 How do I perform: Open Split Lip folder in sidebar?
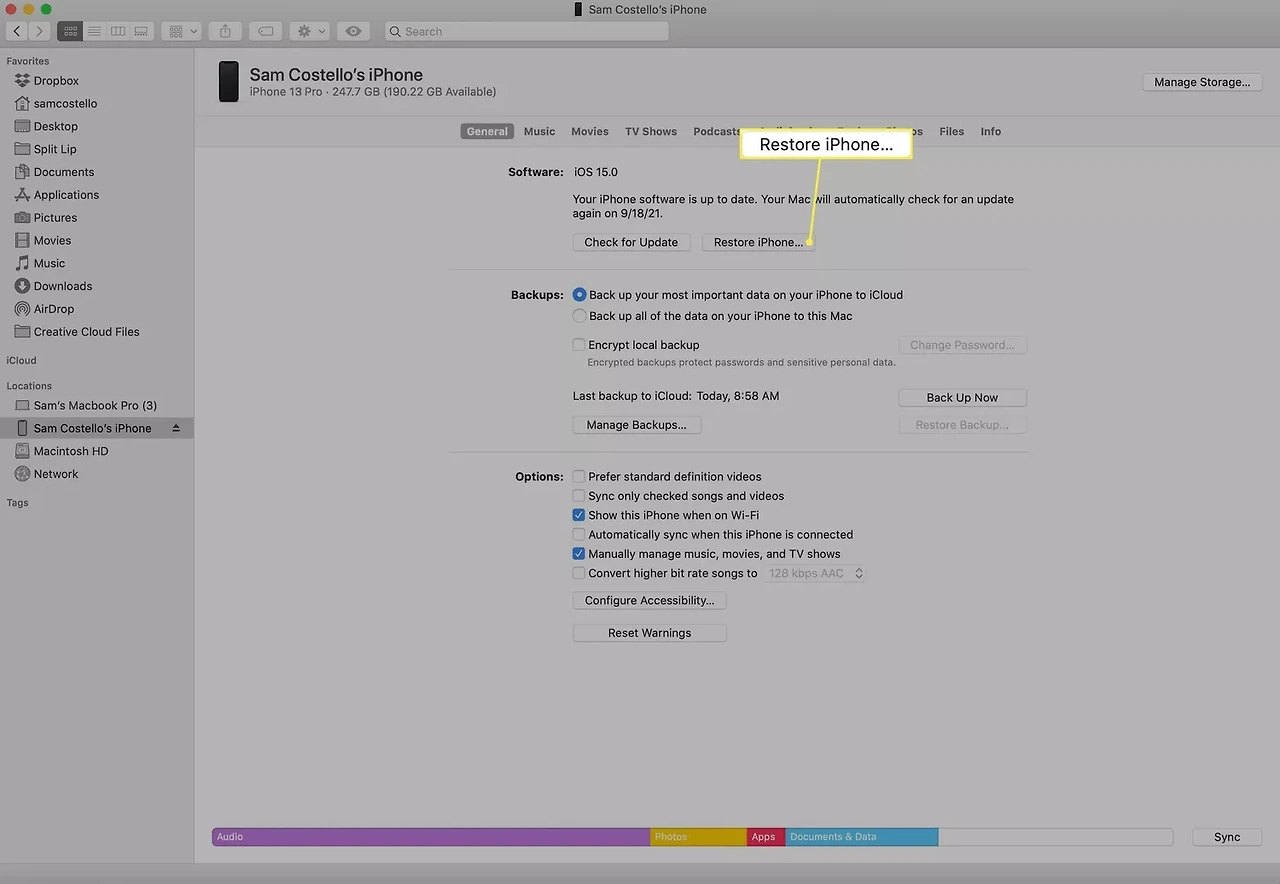[x=55, y=150]
